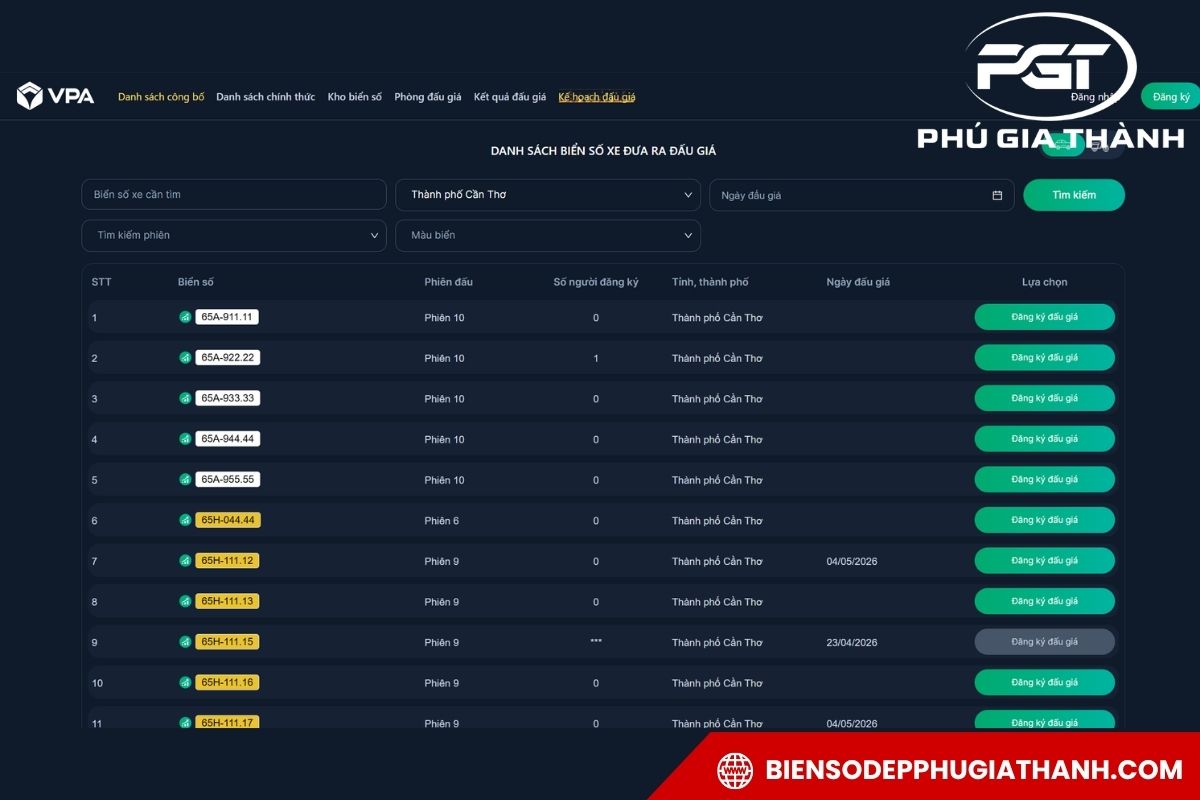
Task: Click the date 04/05/2026 for plate 65H-111.12
Action: (852, 562)
